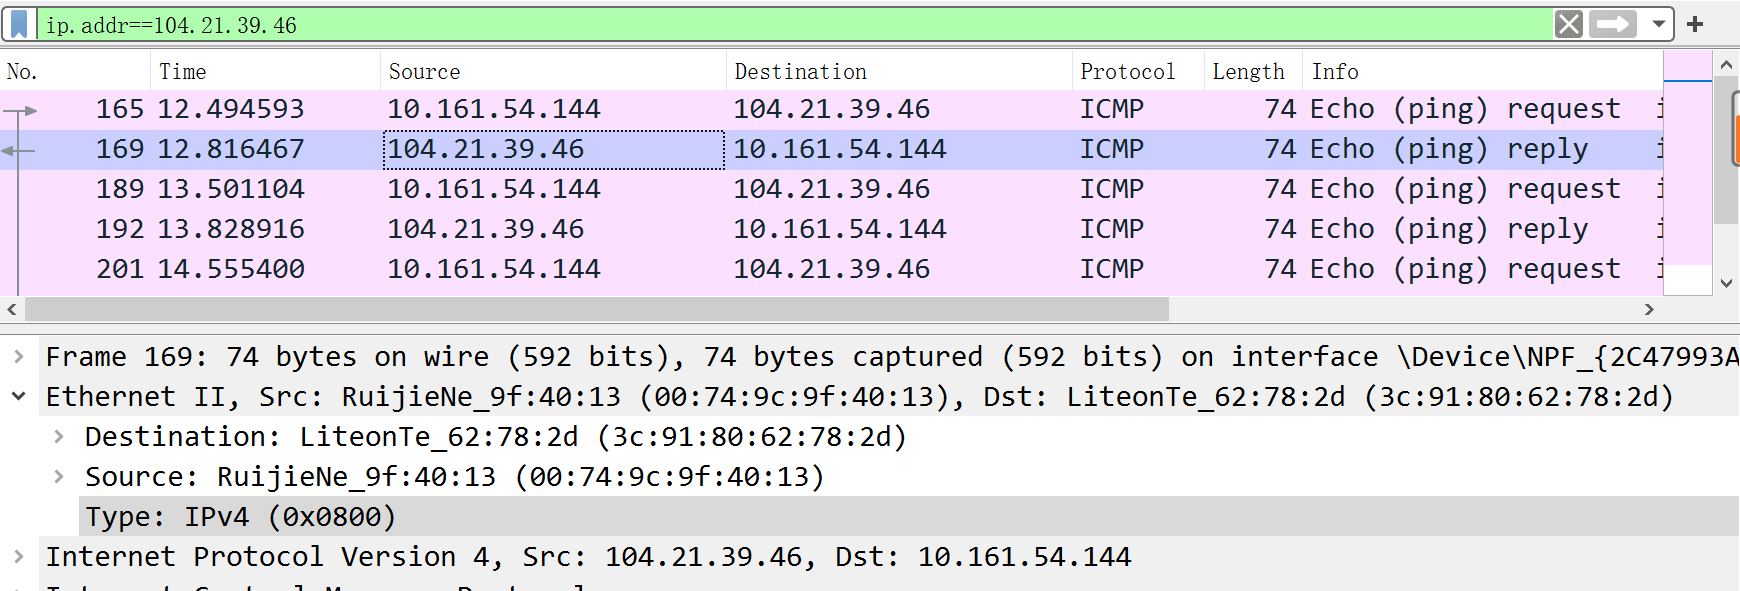The image size is (1740, 591).
Task: Apply the filter with the arrow icon
Action: pyautogui.click(x=1611, y=24)
